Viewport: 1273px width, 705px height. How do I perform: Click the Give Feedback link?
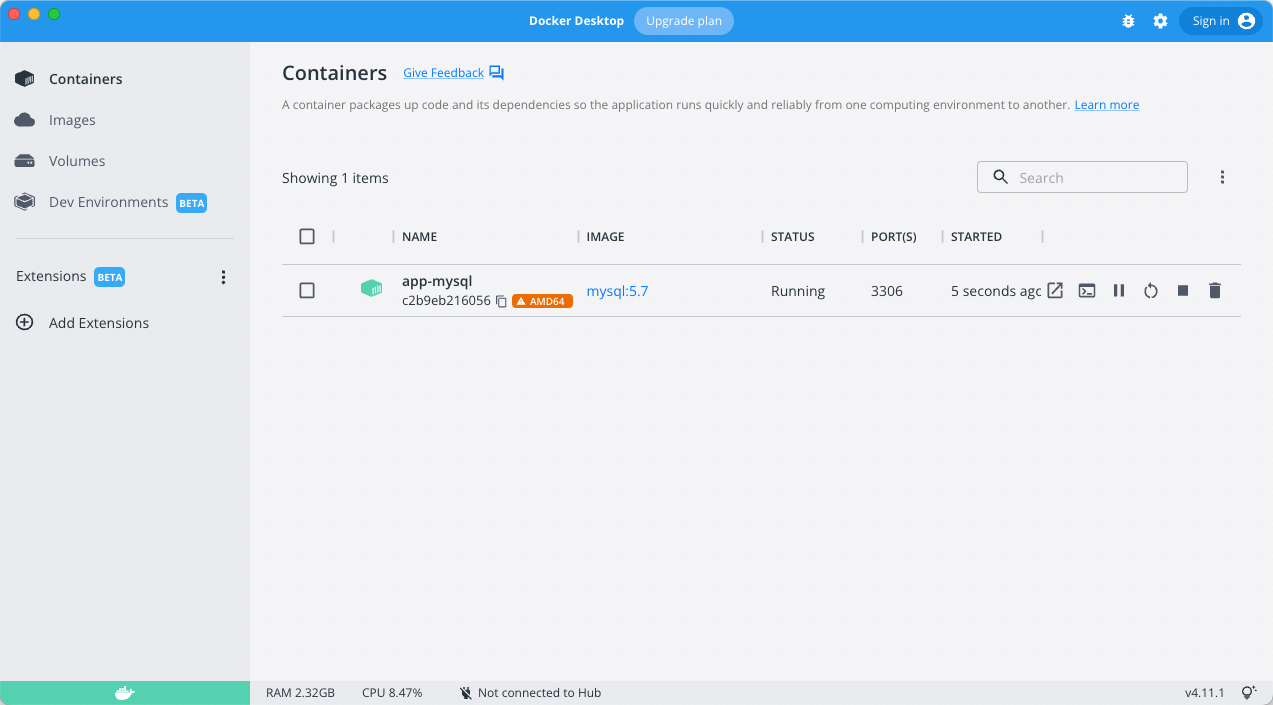point(443,73)
